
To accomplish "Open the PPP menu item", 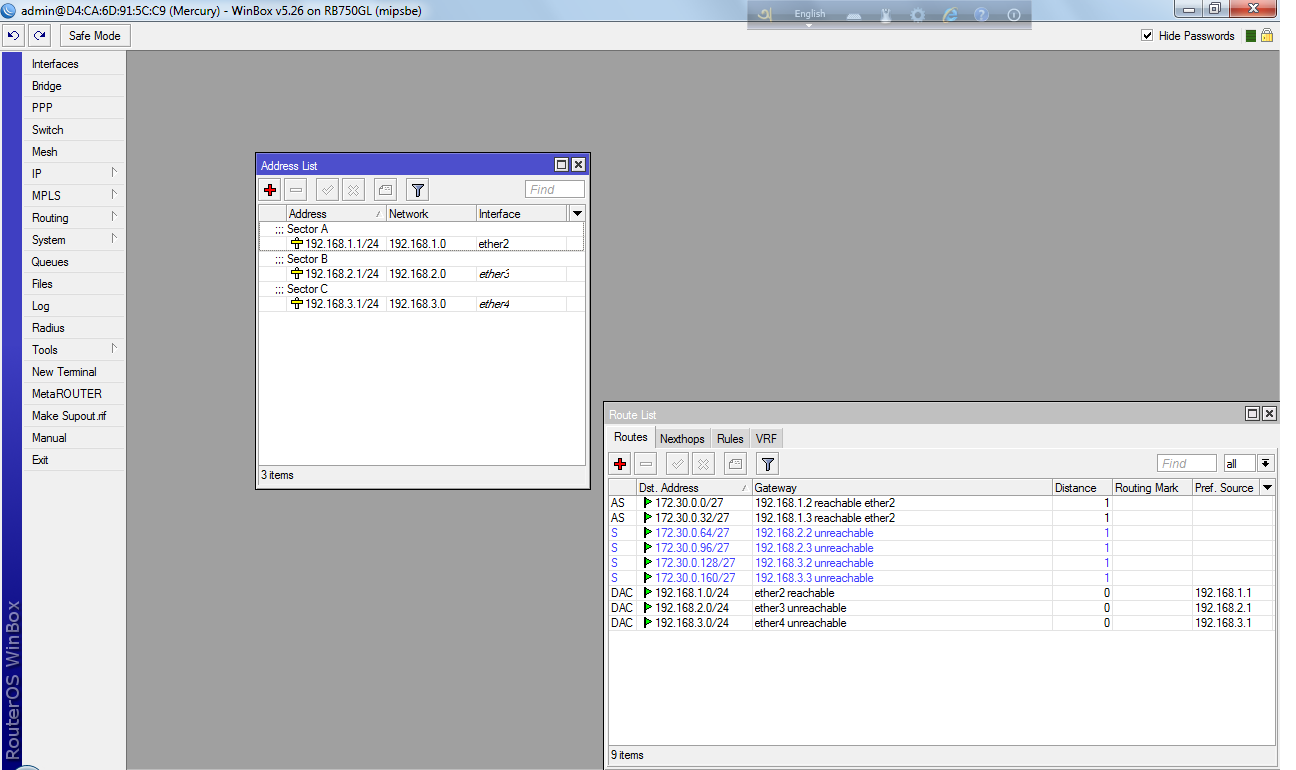I will (x=75, y=108).
